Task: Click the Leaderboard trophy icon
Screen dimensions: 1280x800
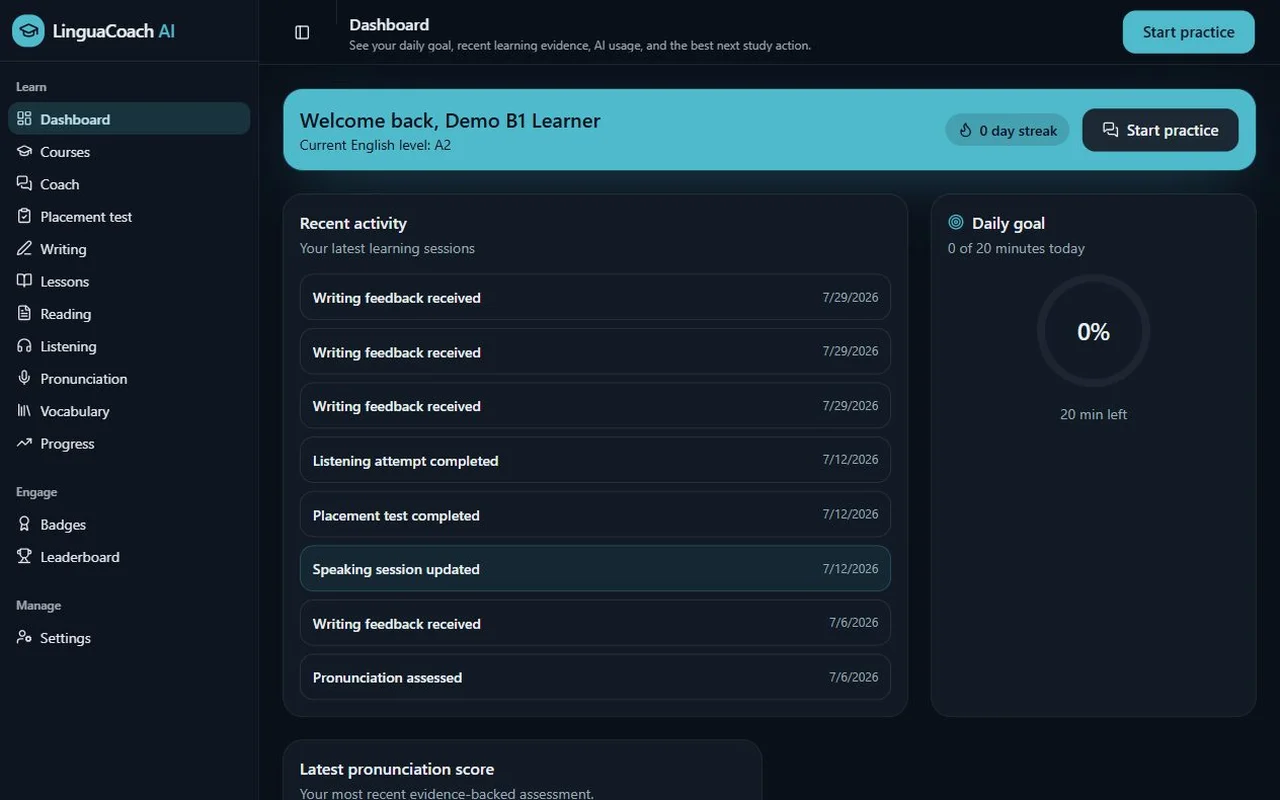Action: (x=24, y=557)
